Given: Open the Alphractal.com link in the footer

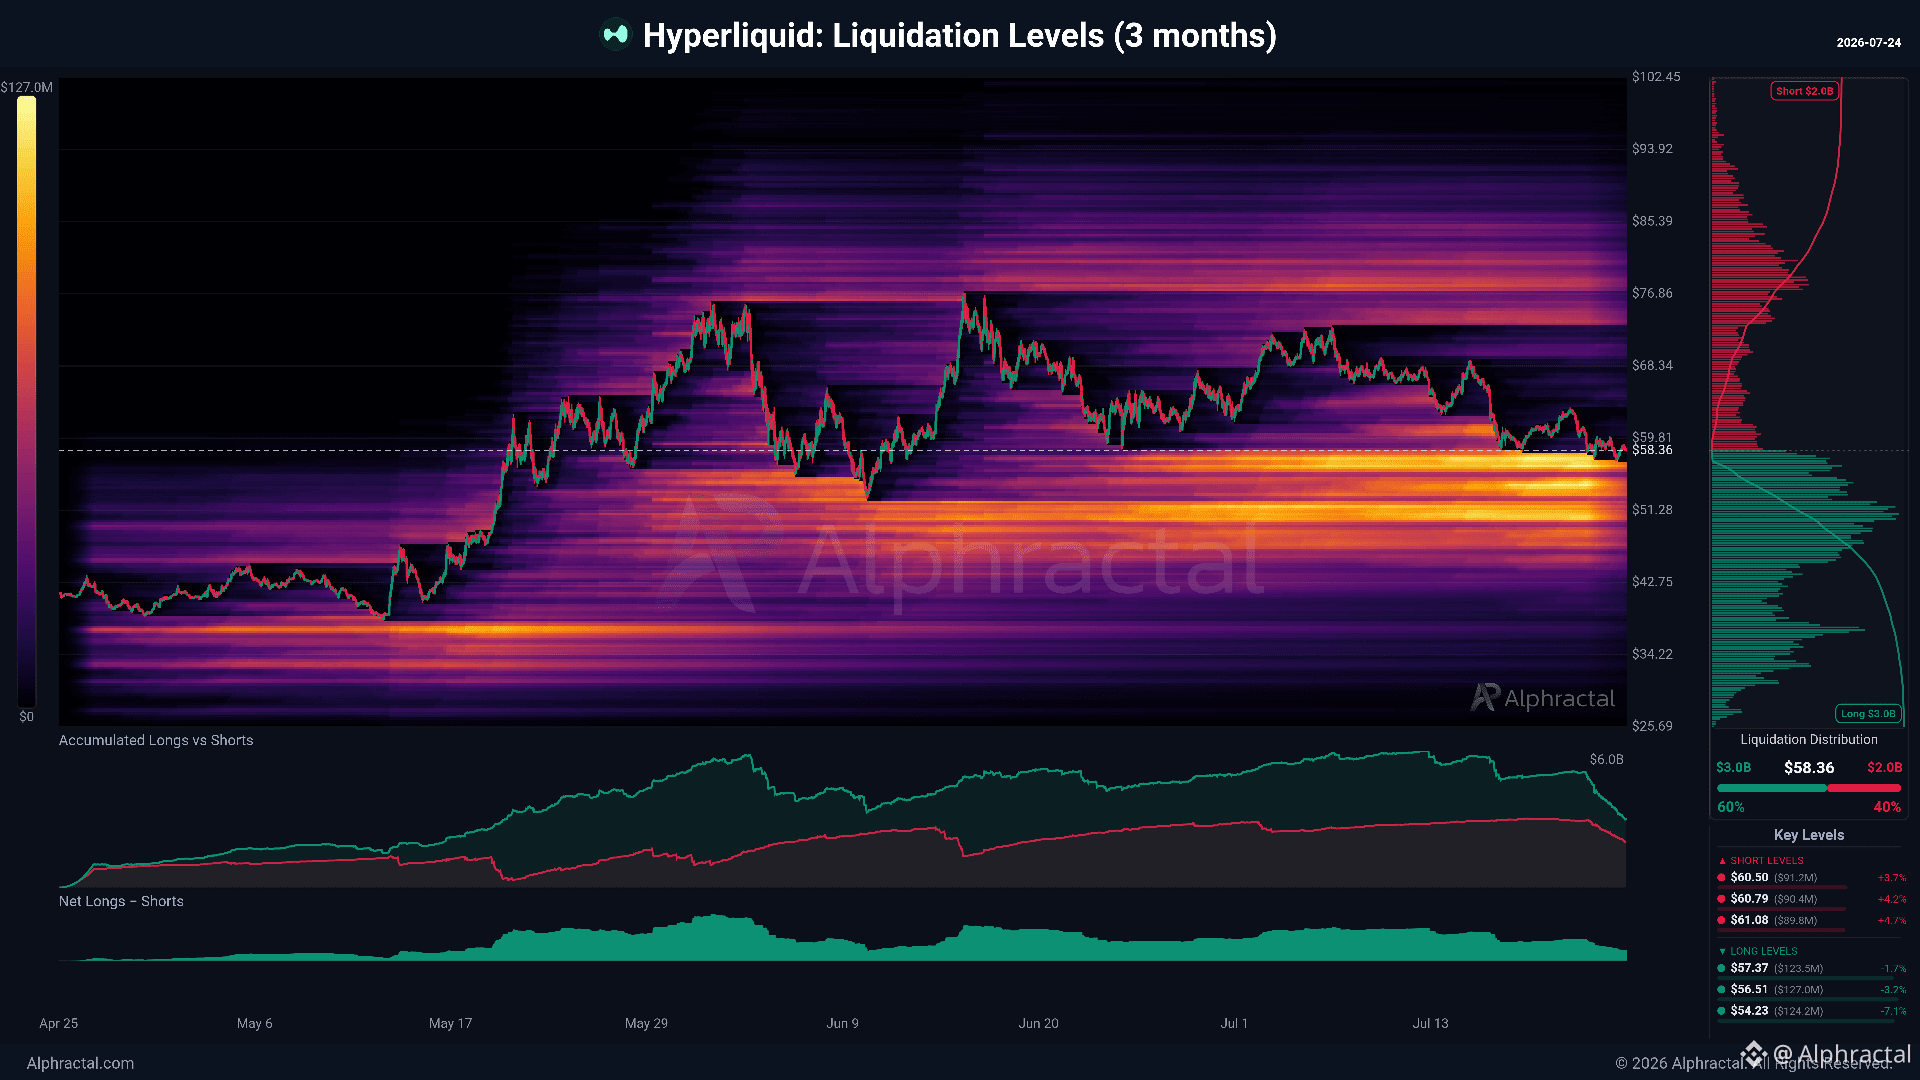Looking at the screenshot, I should pos(80,1063).
